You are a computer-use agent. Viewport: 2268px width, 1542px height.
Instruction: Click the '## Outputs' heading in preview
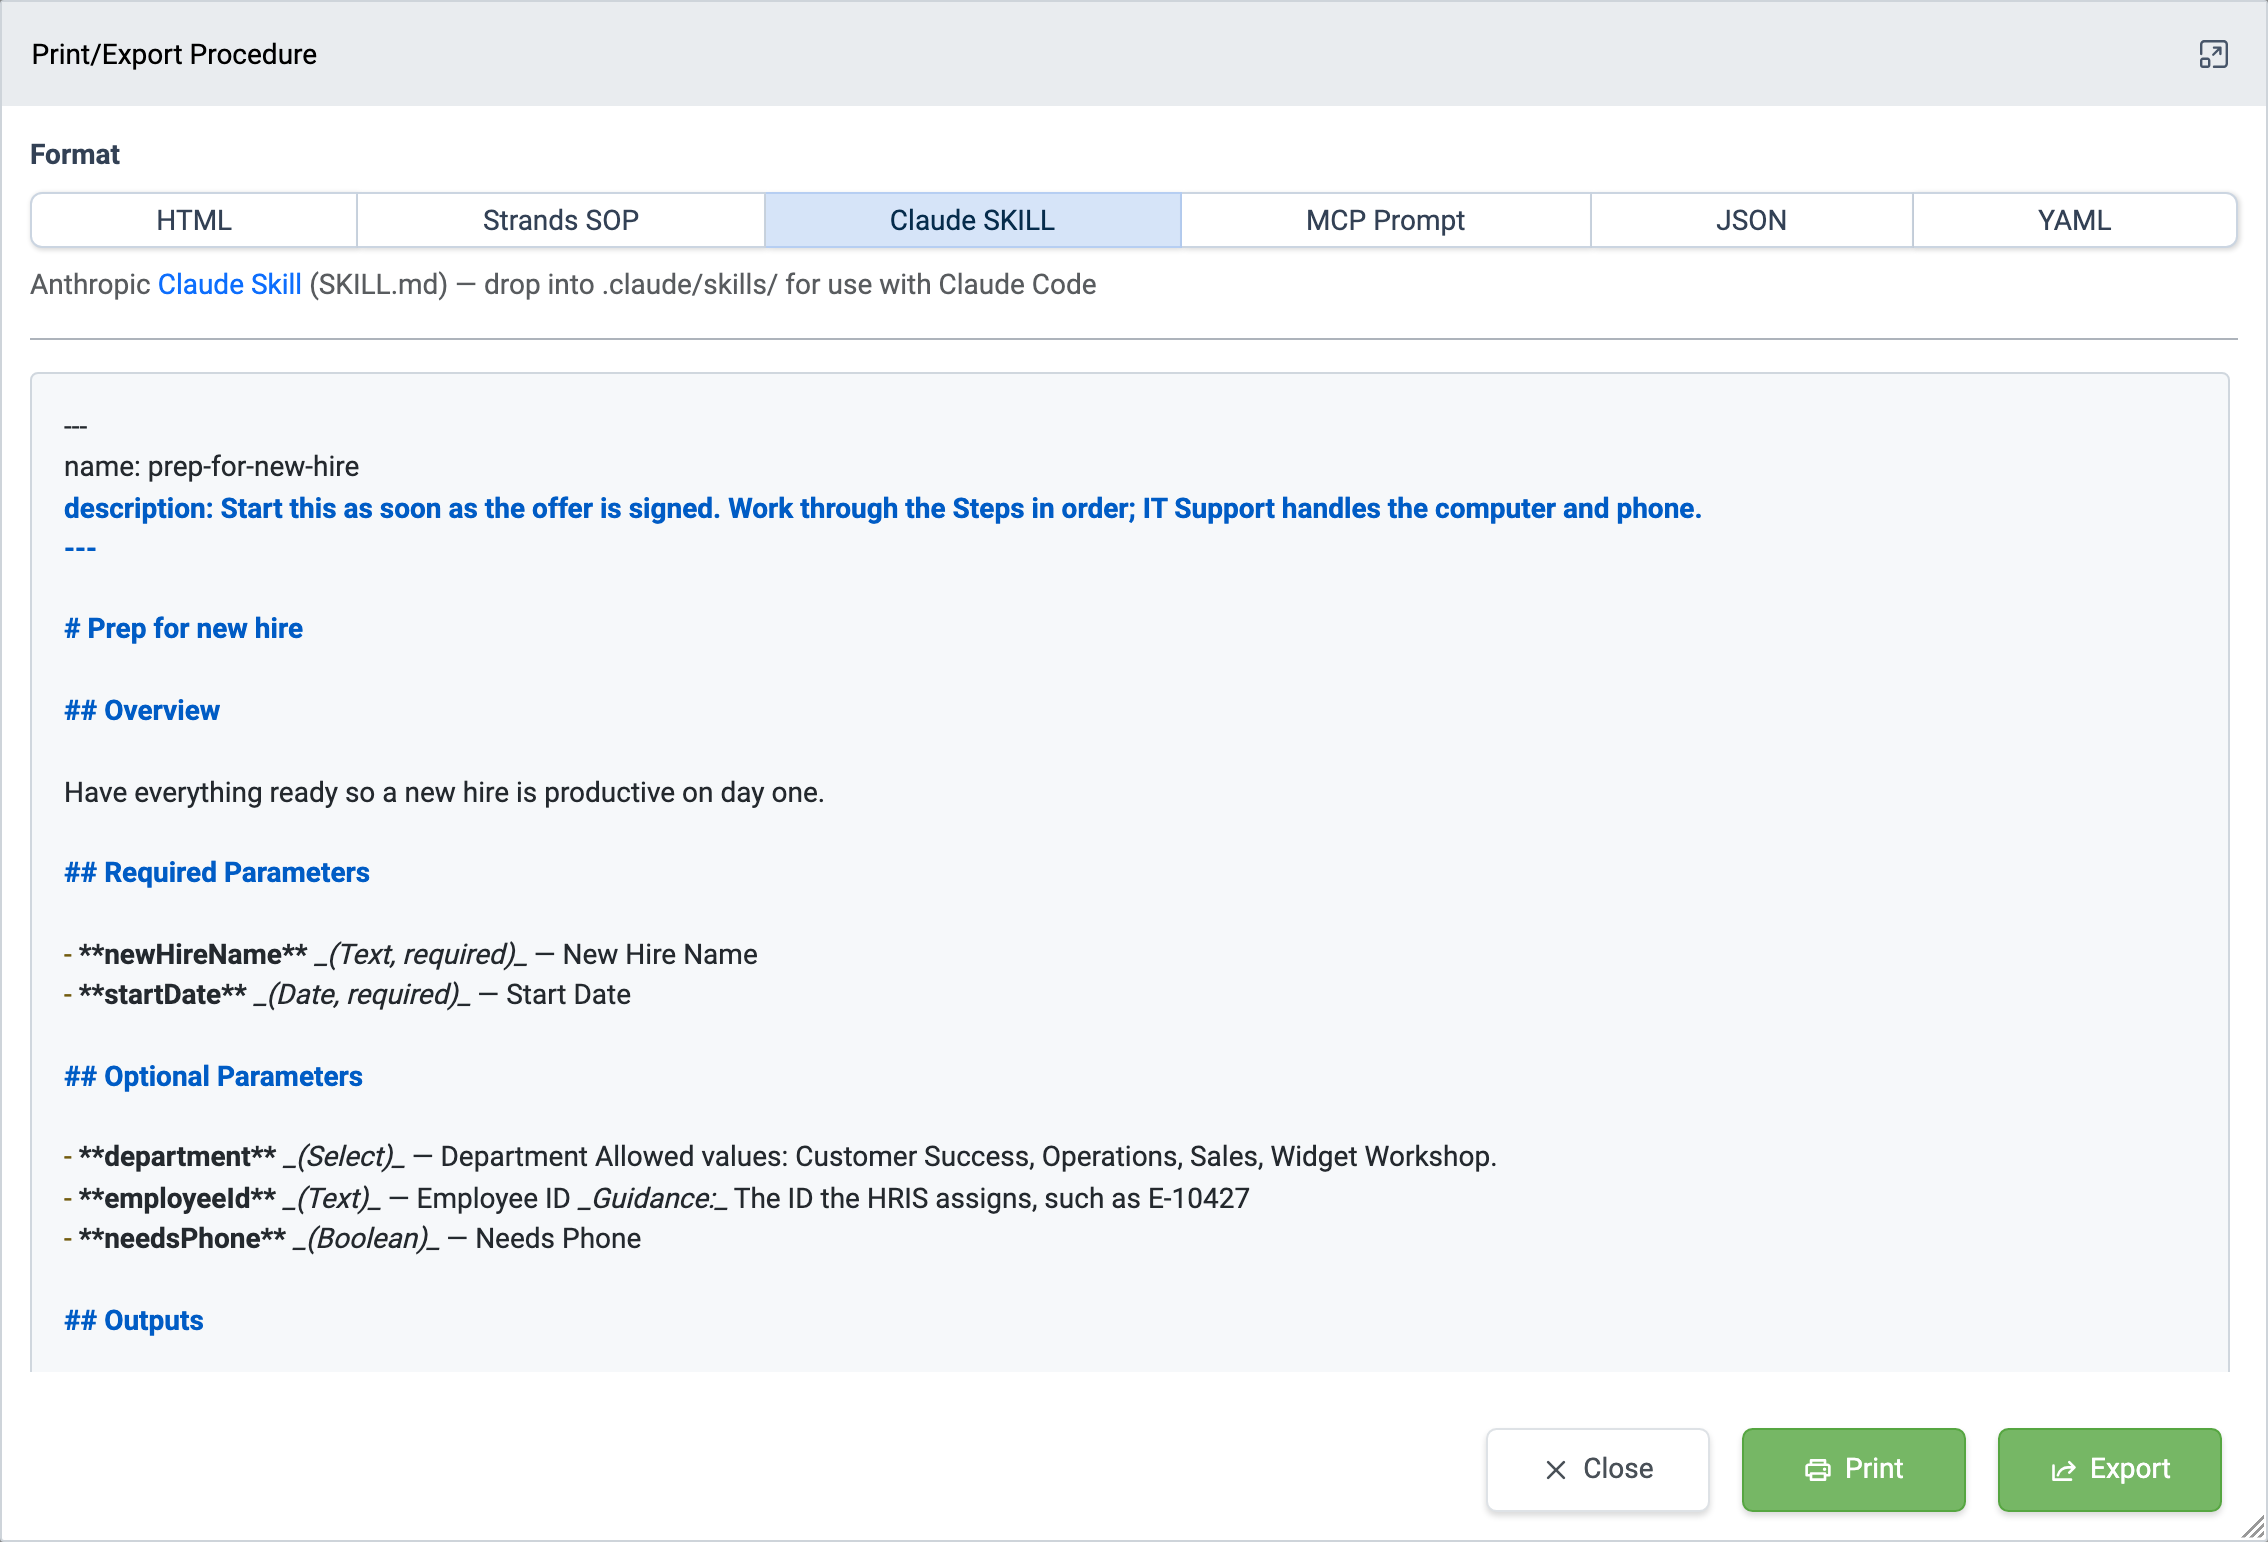pyautogui.click(x=134, y=1320)
